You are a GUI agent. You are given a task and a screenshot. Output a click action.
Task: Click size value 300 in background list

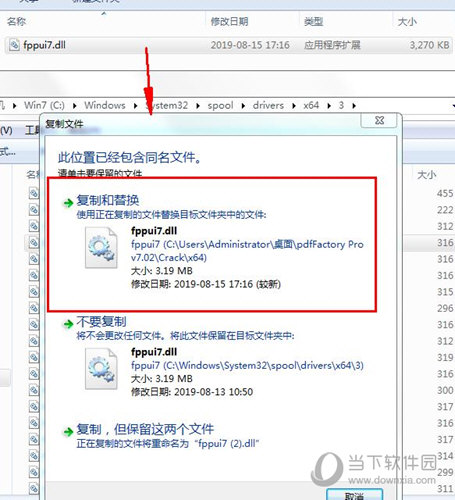[x=445, y=390]
